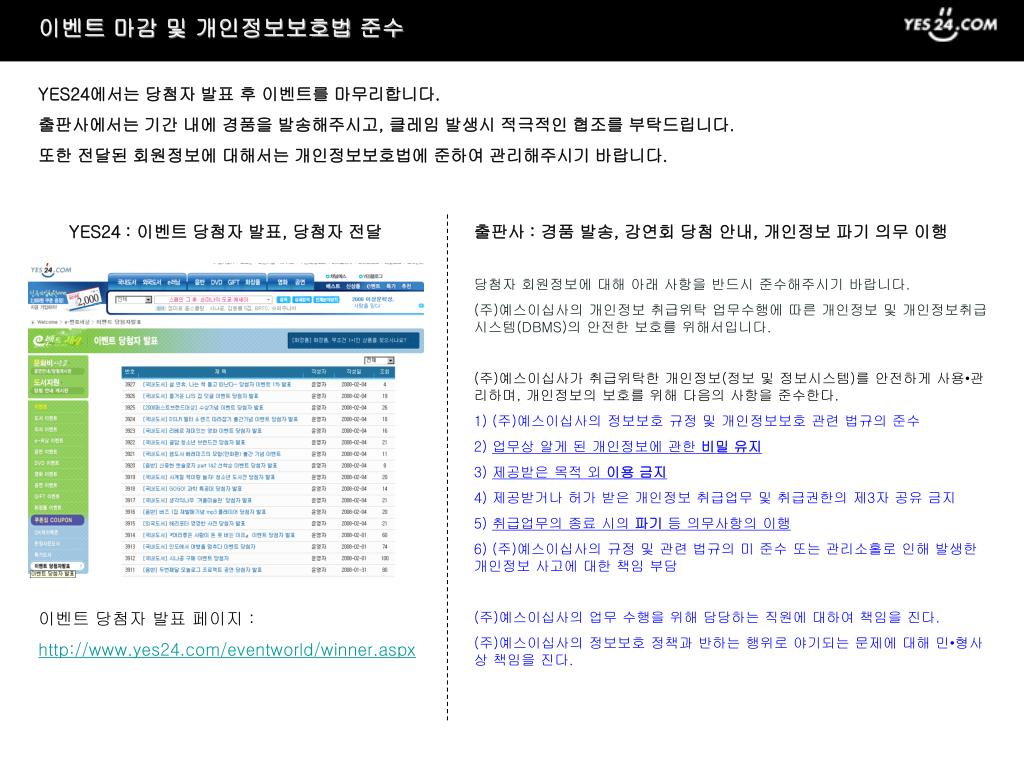
Task: Open winners post number 3925
Action: click(x=202, y=408)
